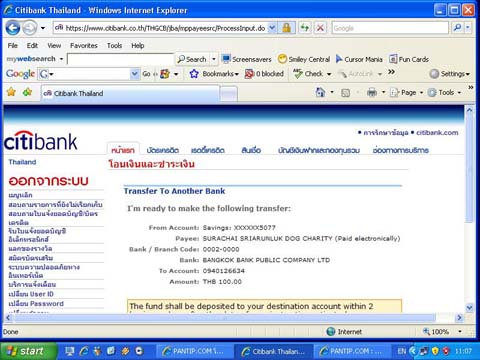Open the Tools menu in menu bar
This screenshot has height=360, width=480.
(x=114, y=45)
